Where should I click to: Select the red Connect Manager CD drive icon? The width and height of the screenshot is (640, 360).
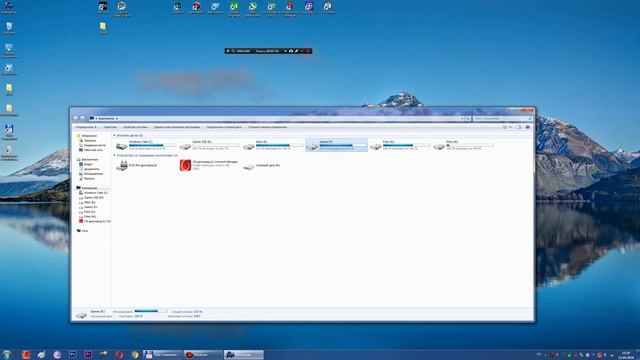tap(185, 165)
